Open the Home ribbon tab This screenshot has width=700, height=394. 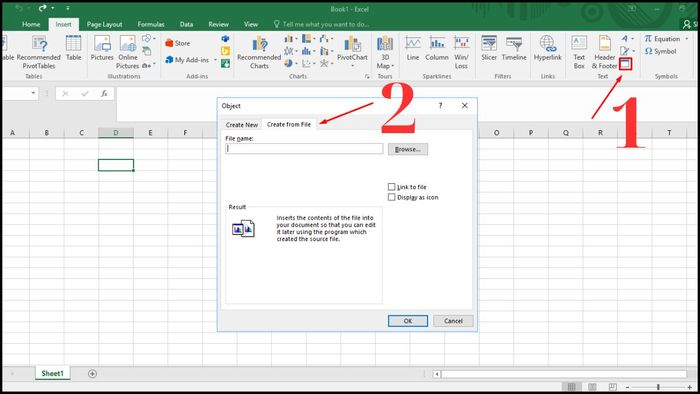(x=31, y=24)
